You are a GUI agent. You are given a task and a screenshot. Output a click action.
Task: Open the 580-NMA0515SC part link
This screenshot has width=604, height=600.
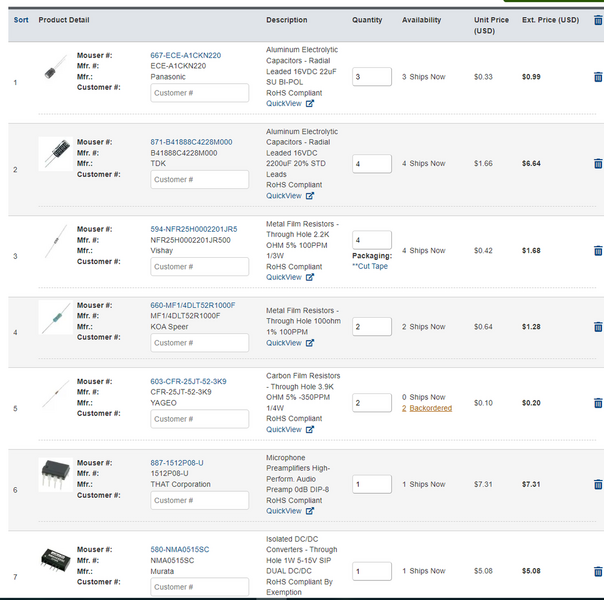pyautogui.click(x=180, y=549)
